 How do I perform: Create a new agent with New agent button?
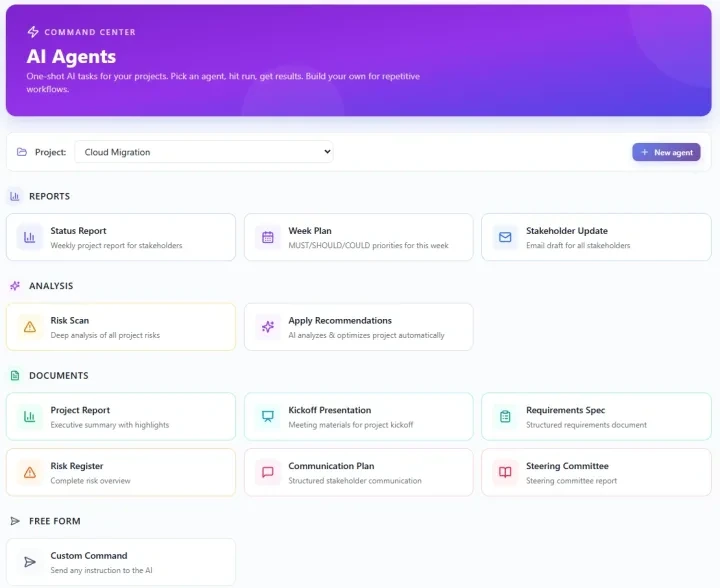click(x=666, y=152)
